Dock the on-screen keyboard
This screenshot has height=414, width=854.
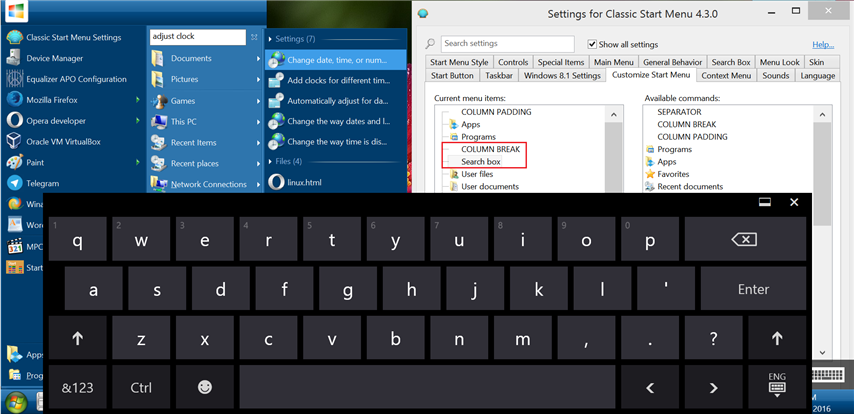[x=765, y=202]
